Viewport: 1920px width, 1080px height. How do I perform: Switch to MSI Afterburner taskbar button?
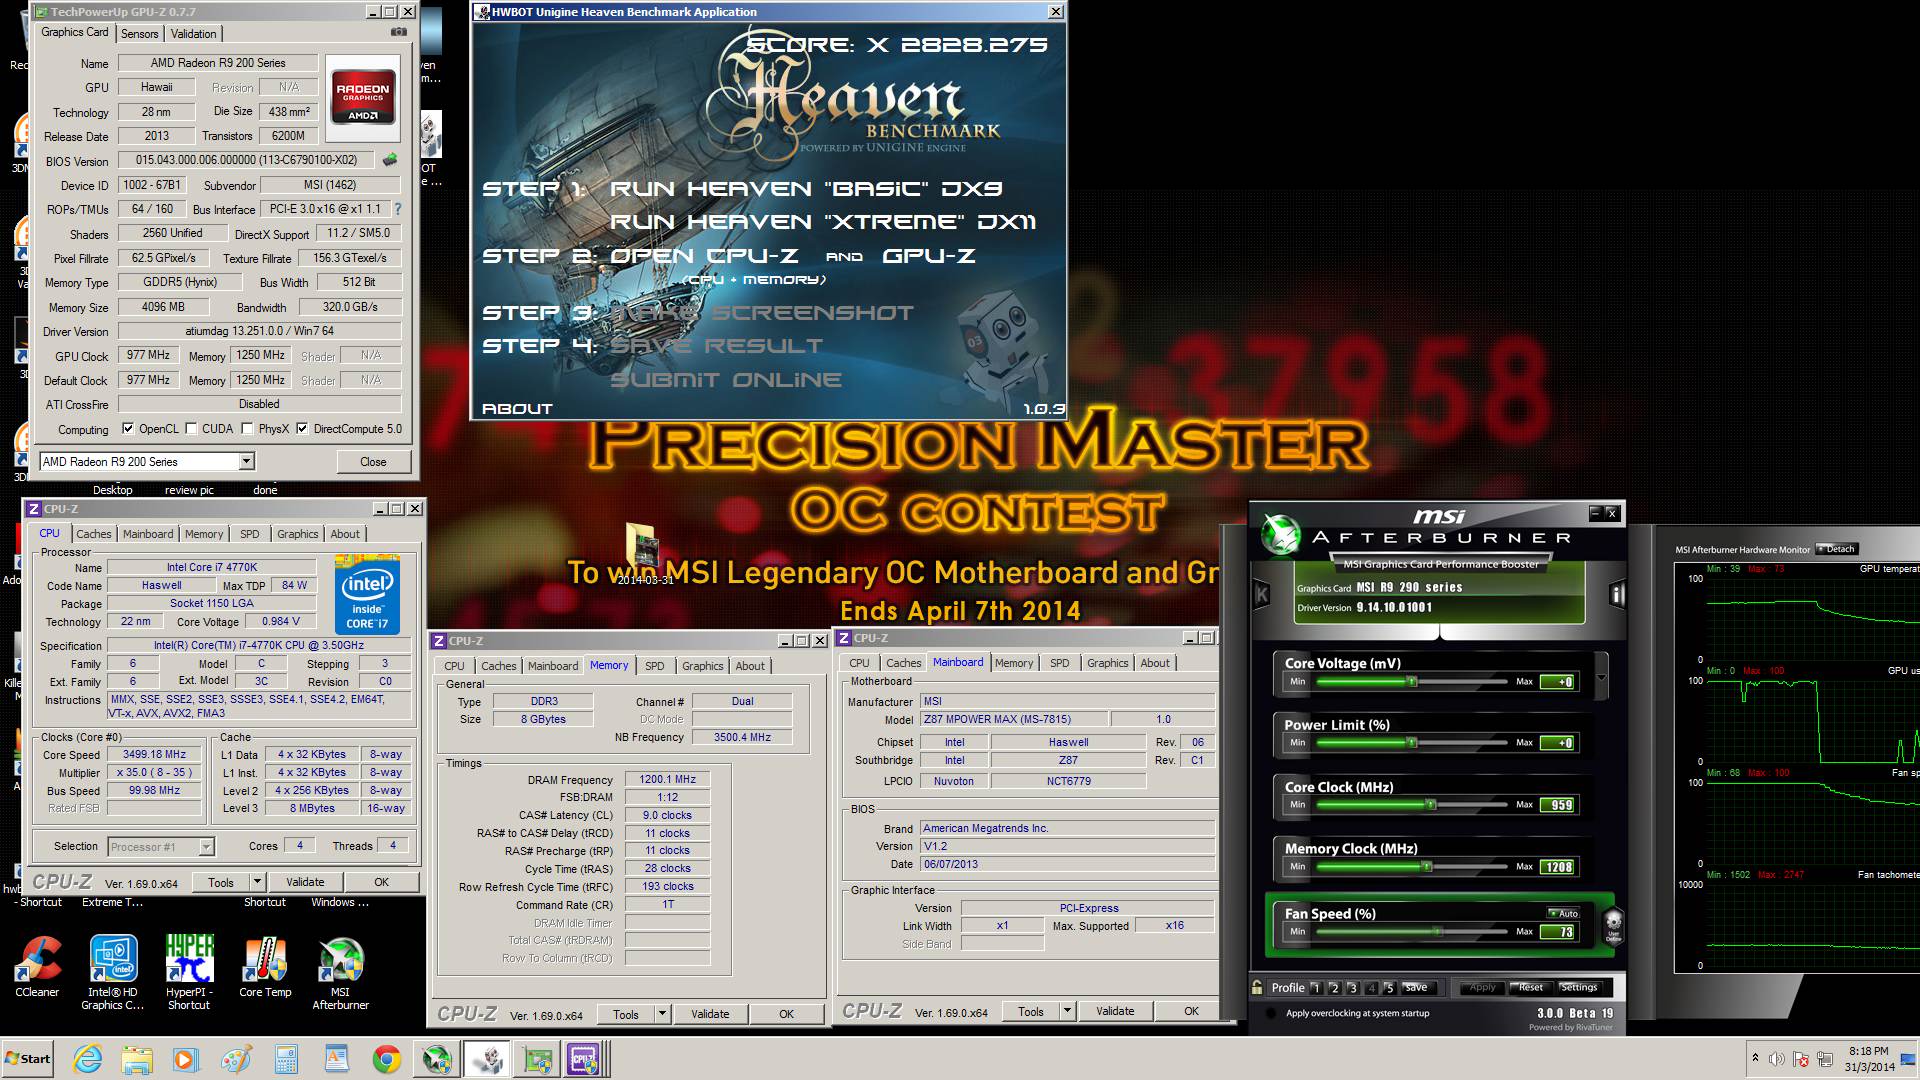point(437,1059)
